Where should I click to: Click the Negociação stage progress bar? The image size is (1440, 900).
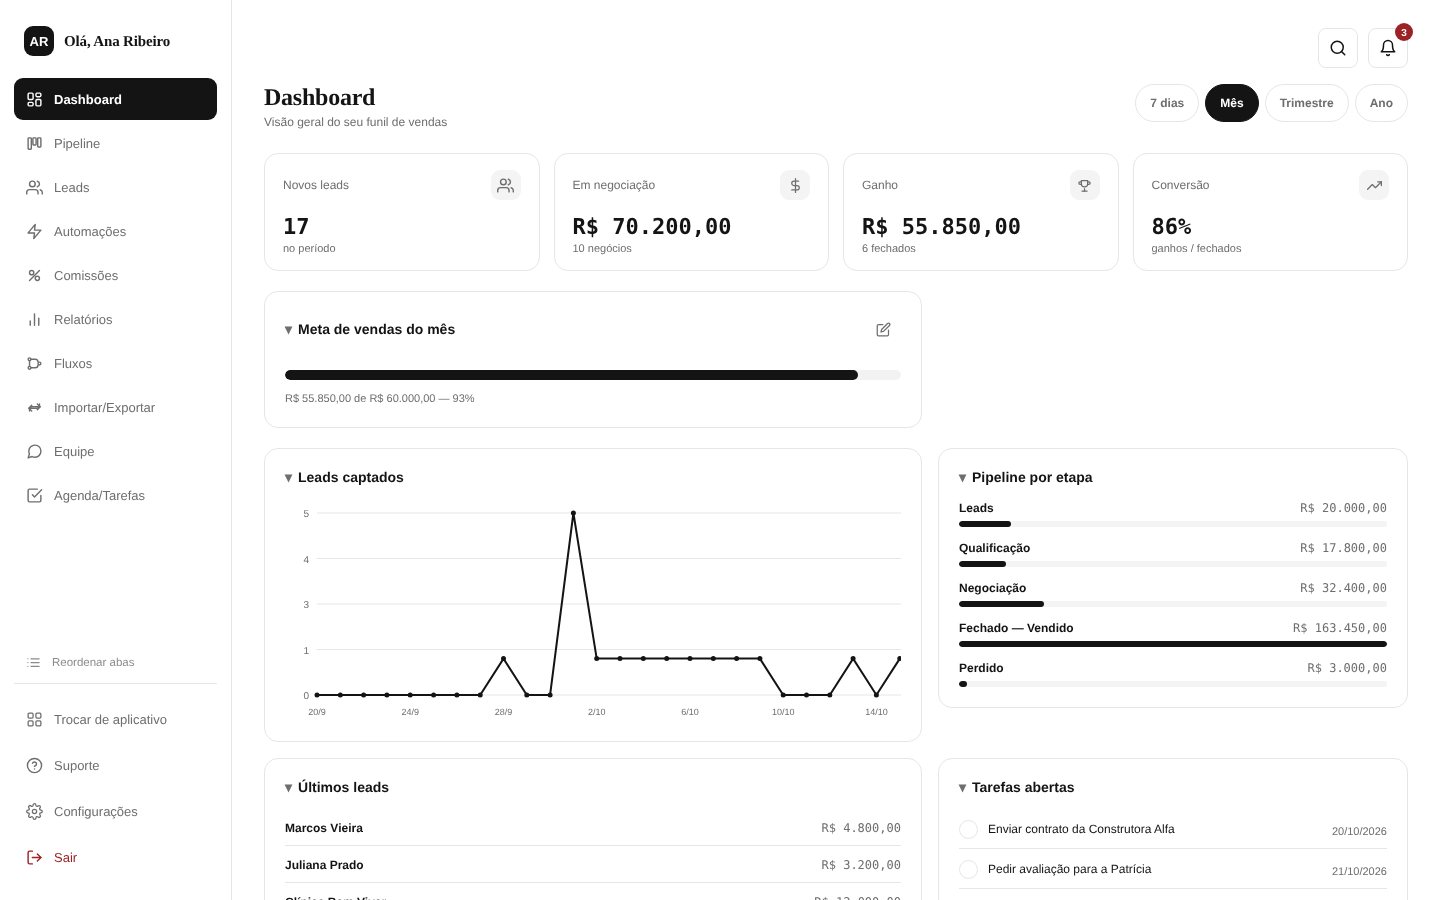(x=1173, y=604)
